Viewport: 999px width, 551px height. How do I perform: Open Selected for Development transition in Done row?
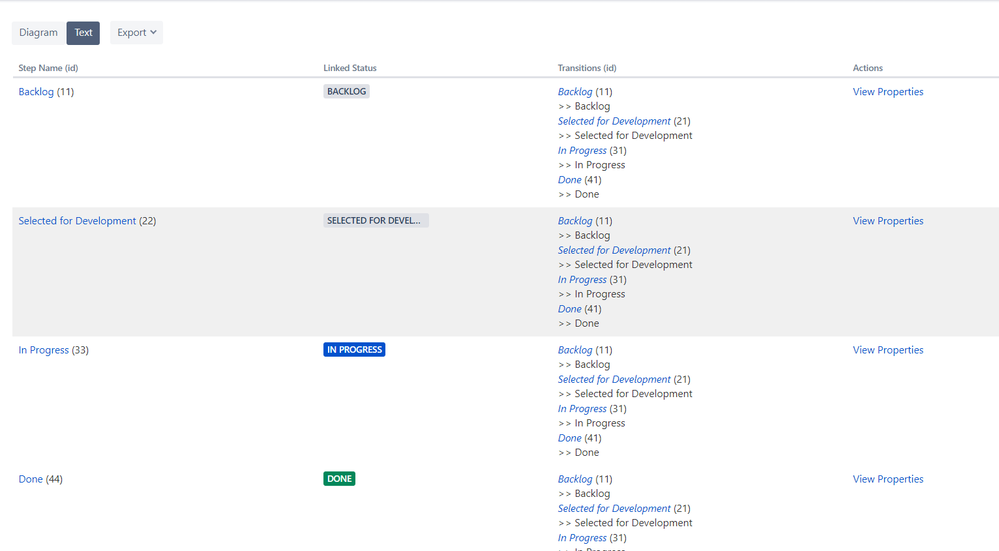click(614, 508)
